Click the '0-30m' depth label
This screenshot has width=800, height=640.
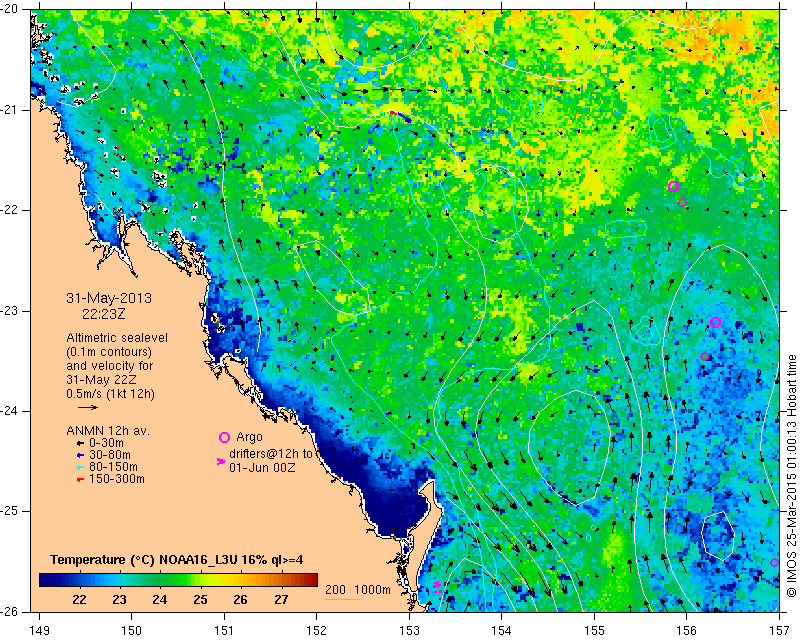106,443
